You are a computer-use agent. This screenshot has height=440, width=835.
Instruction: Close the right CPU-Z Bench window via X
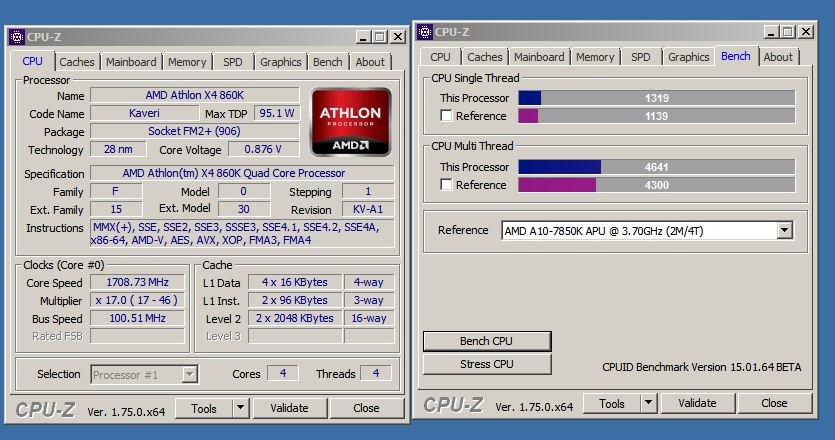(806, 32)
